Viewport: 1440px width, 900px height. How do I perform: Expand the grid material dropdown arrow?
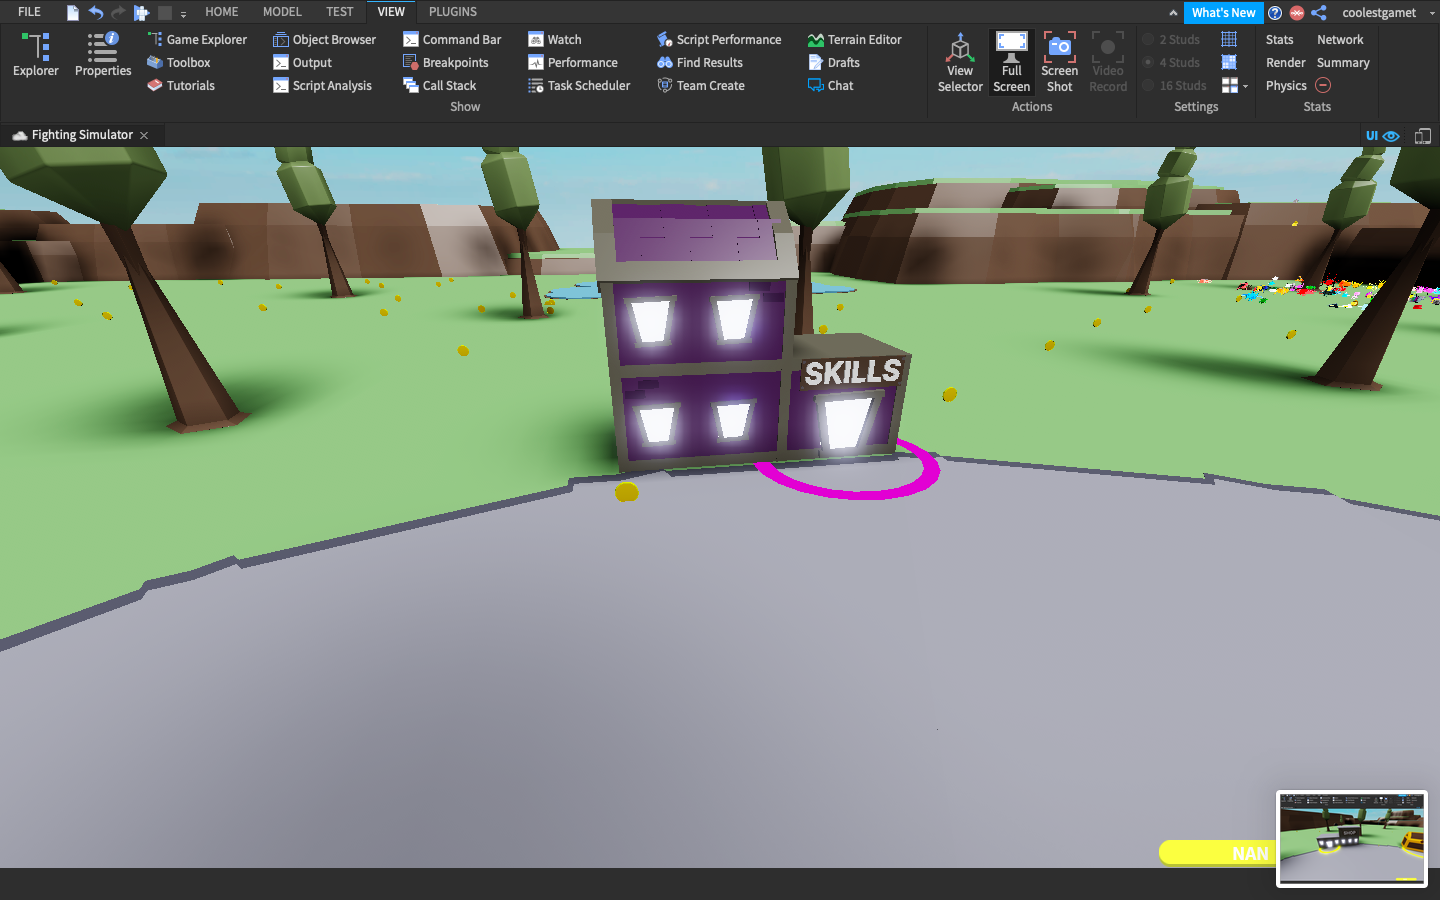point(1245,86)
